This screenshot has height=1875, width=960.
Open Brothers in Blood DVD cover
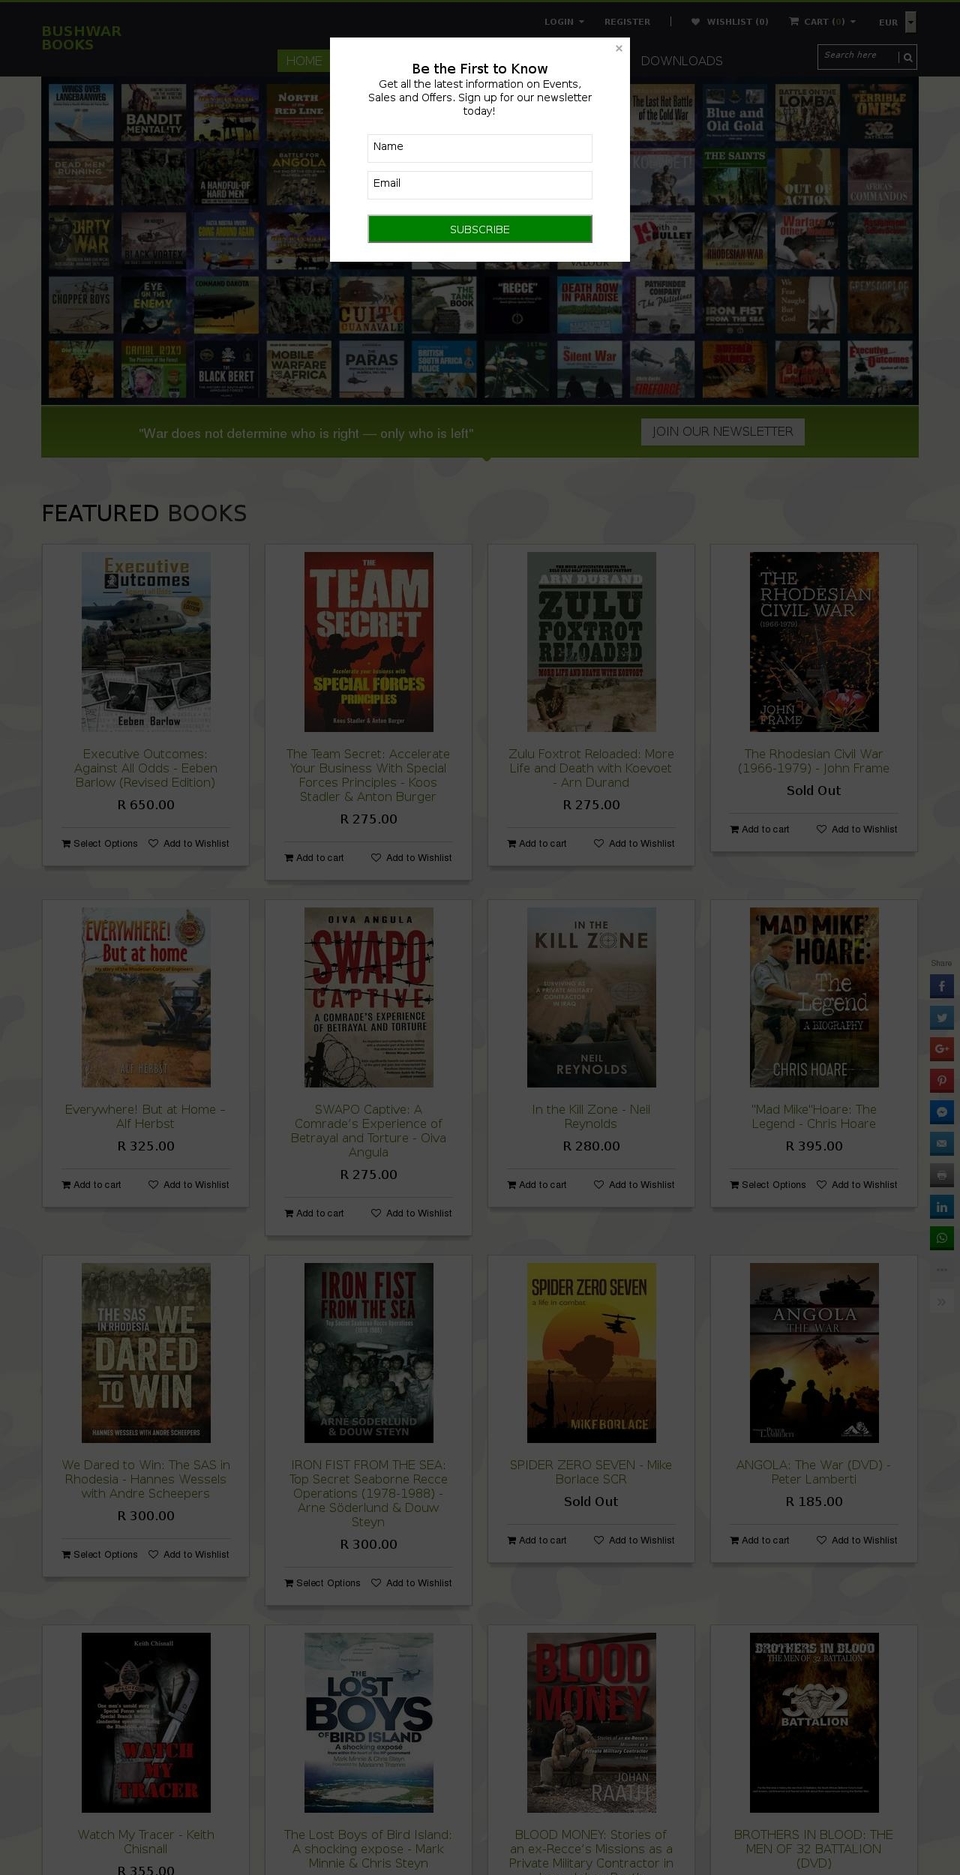(814, 1723)
